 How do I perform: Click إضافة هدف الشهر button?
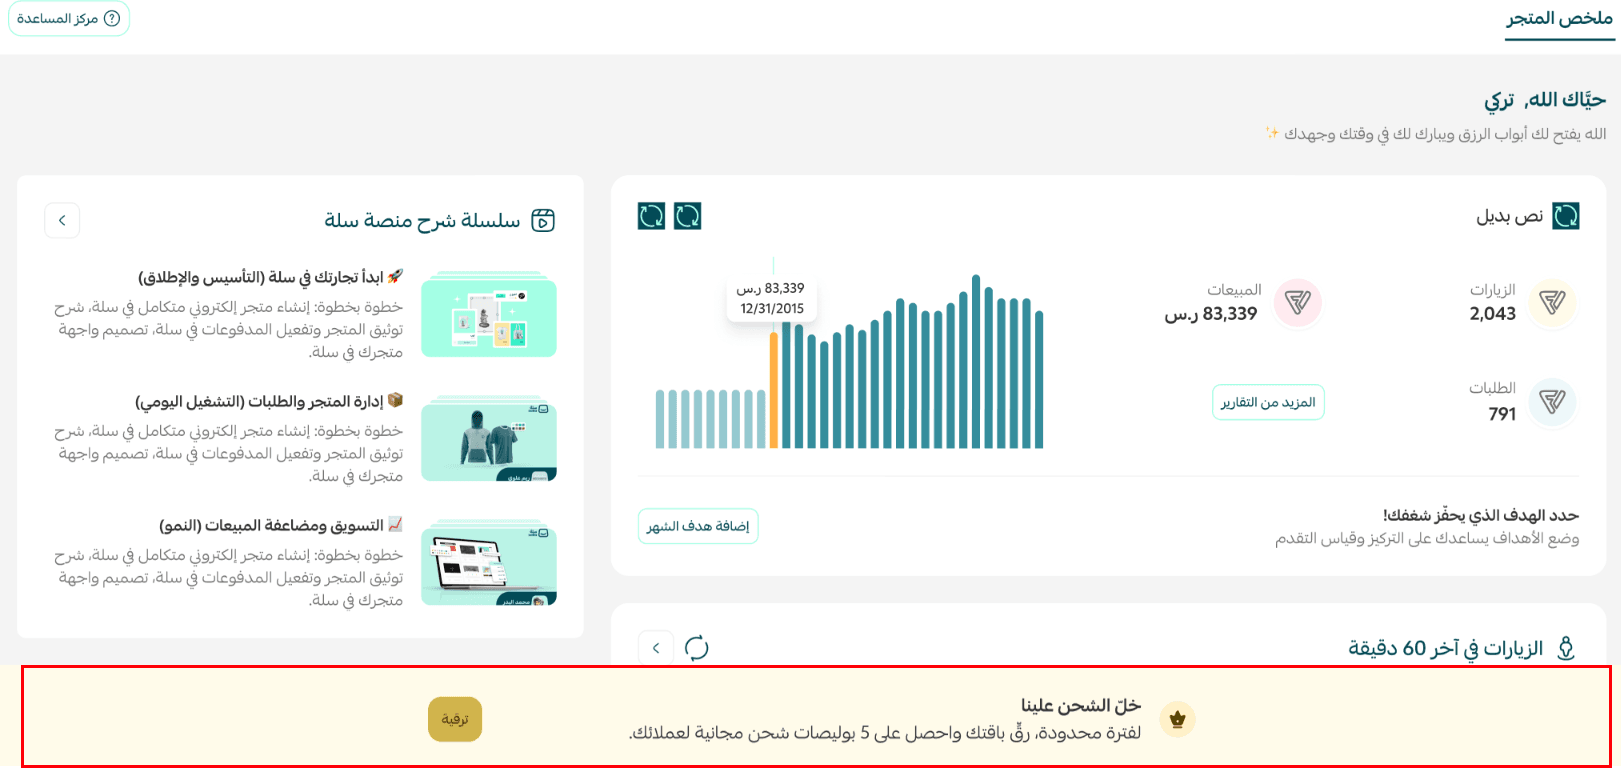click(698, 526)
